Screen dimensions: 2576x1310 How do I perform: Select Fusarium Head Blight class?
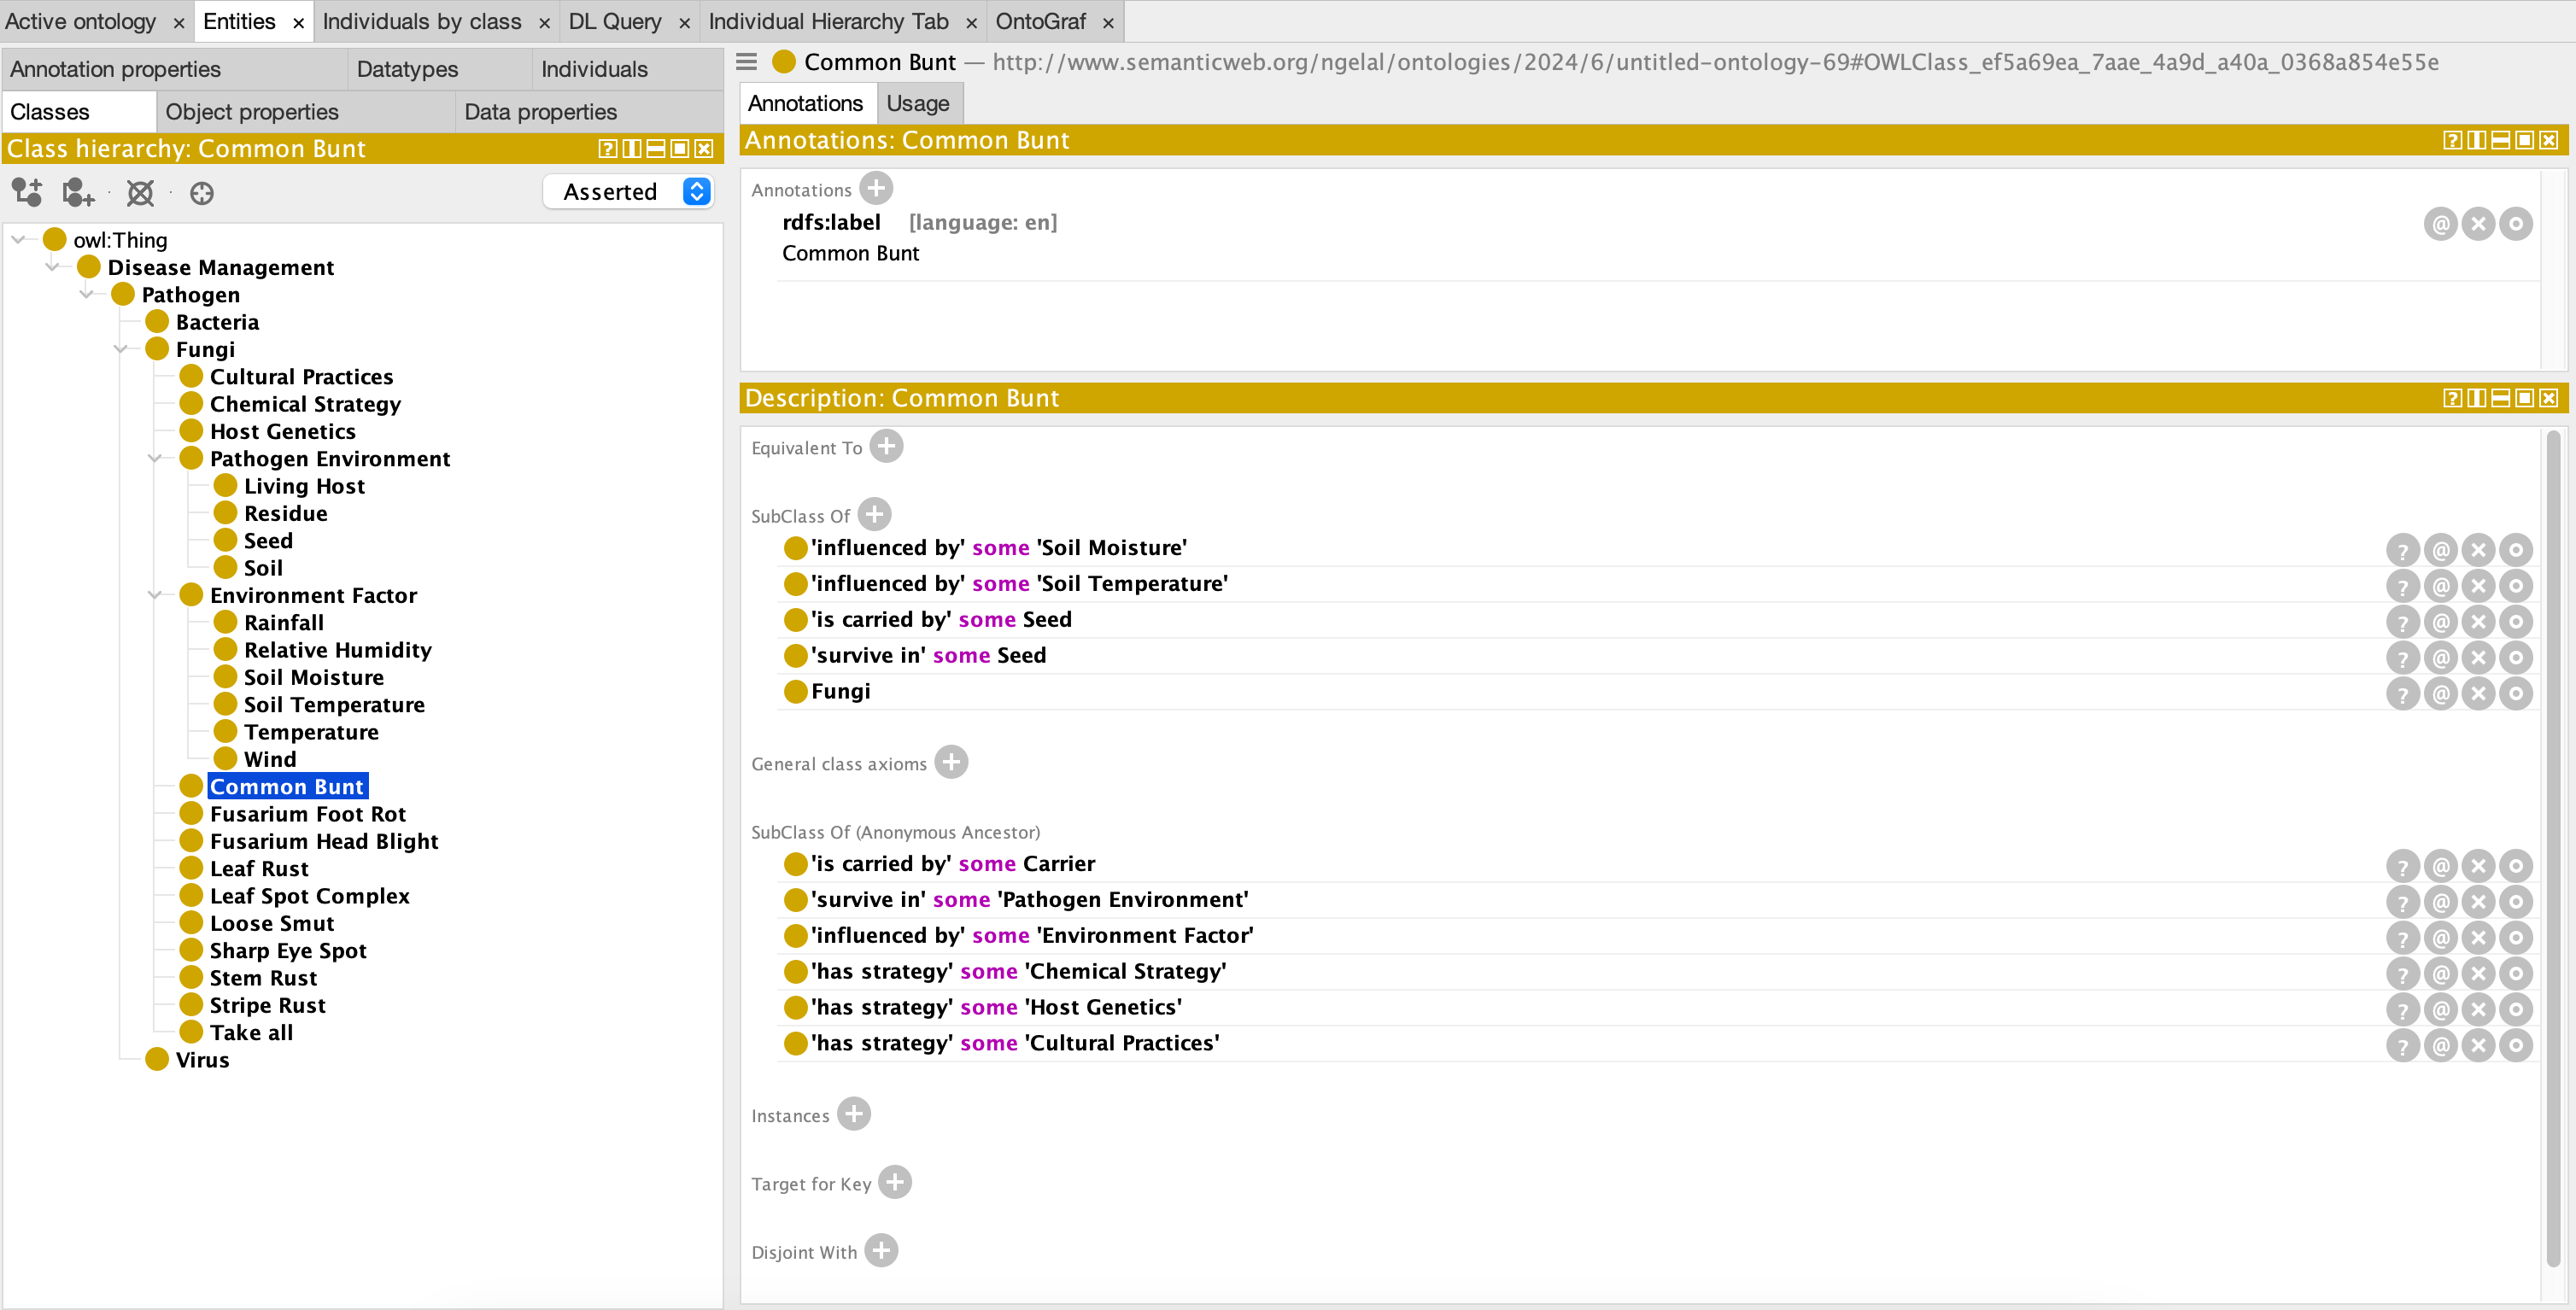pos(323,841)
